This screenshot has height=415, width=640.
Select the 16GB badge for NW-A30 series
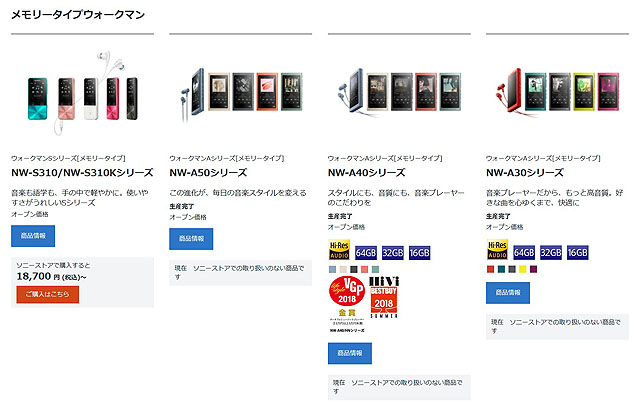pos(578,253)
